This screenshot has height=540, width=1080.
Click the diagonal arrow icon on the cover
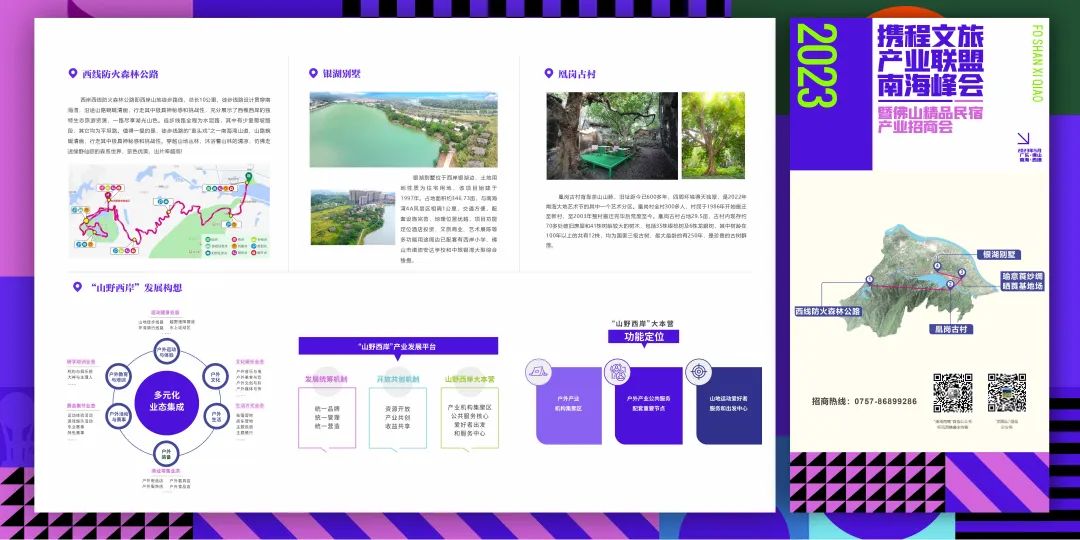click(x=1023, y=141)
